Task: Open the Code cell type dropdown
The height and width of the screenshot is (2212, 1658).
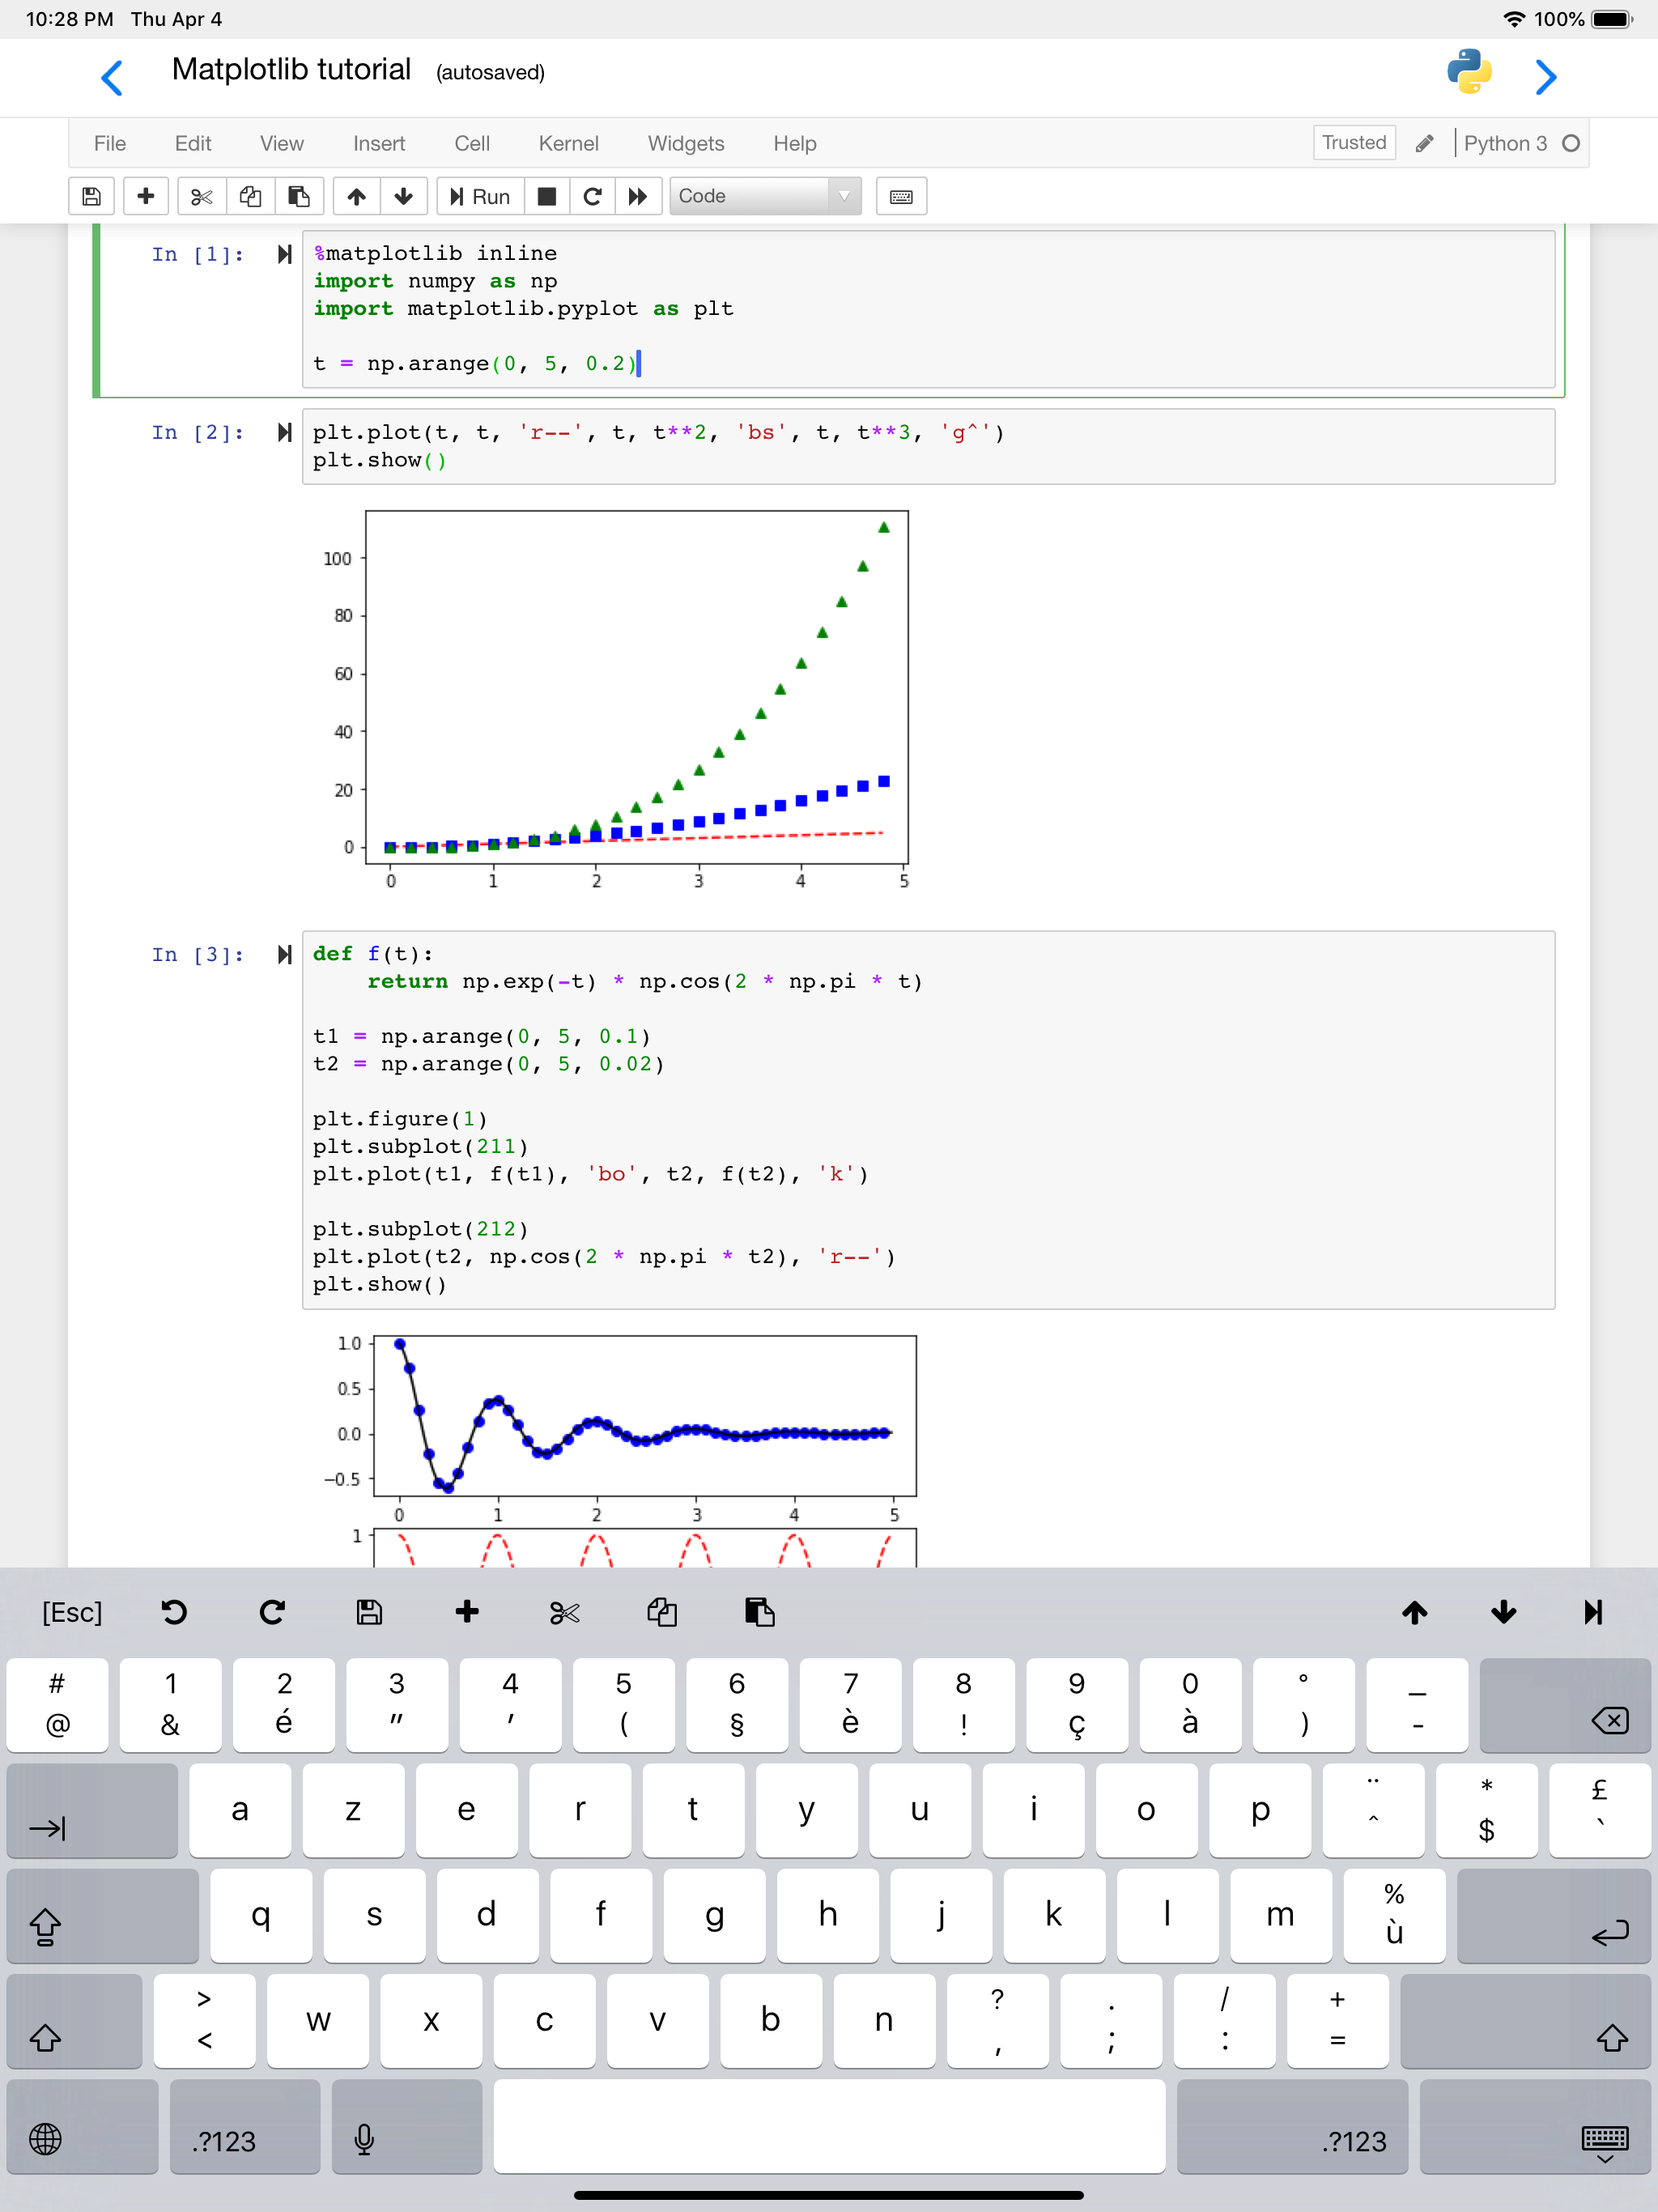Action: [764, 196]
